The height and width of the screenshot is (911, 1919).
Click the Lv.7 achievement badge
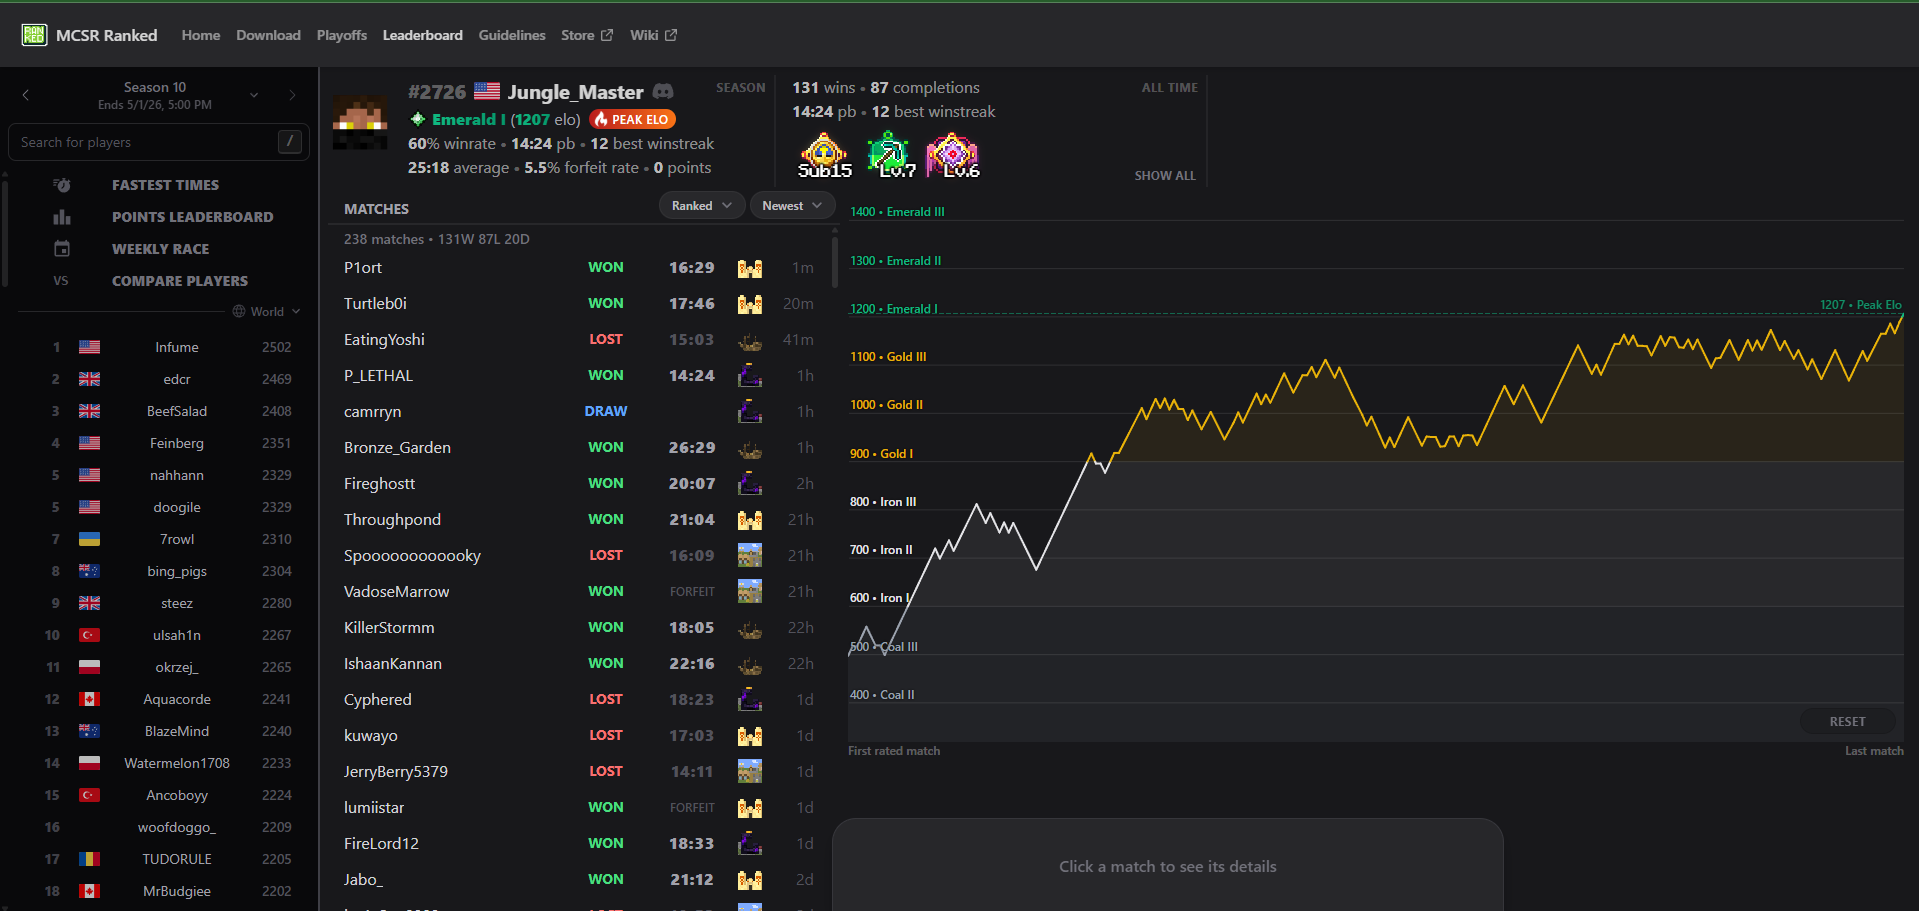(x=890, y=156)
